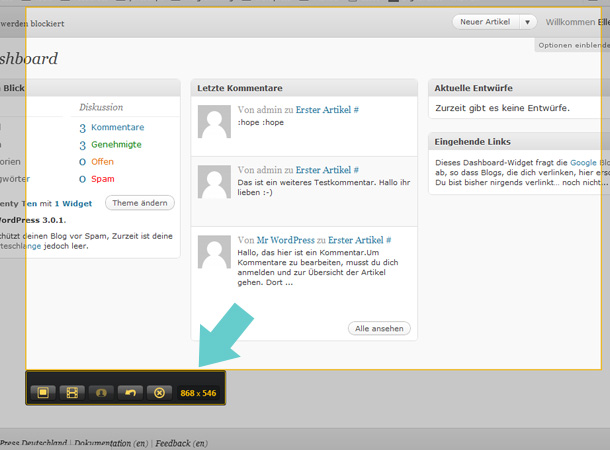The image size is (610, 450).
Task: Open the 1 Widget link
Action: 73,203
